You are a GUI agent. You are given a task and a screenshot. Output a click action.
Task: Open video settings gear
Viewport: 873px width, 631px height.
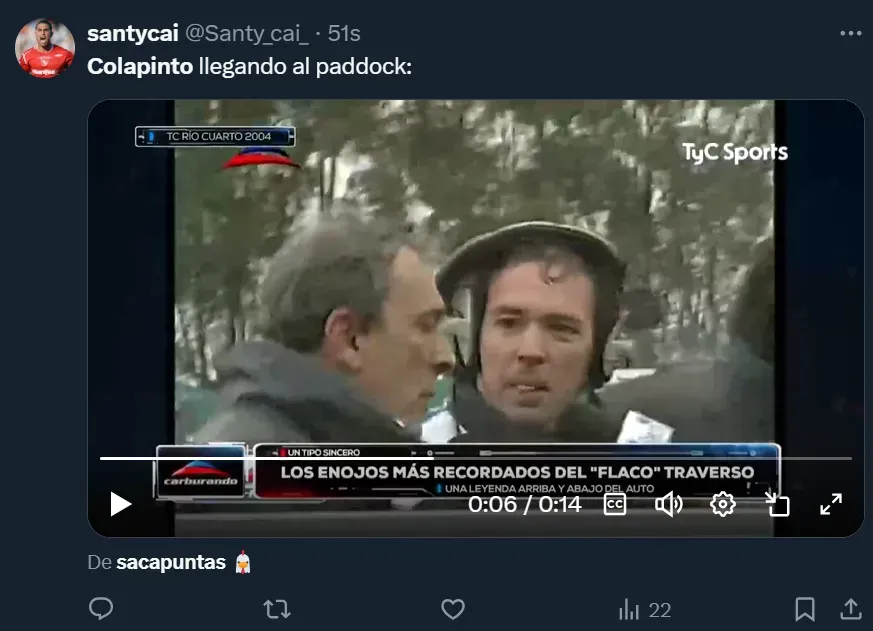tap(723, 505)
